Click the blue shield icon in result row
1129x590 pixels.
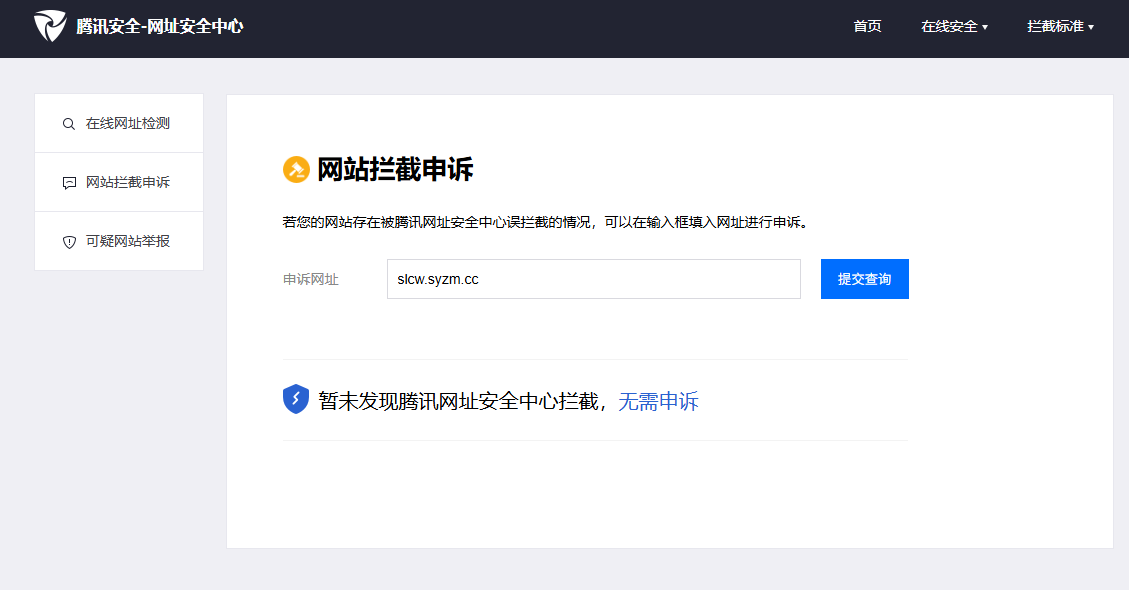pos(296,399)
